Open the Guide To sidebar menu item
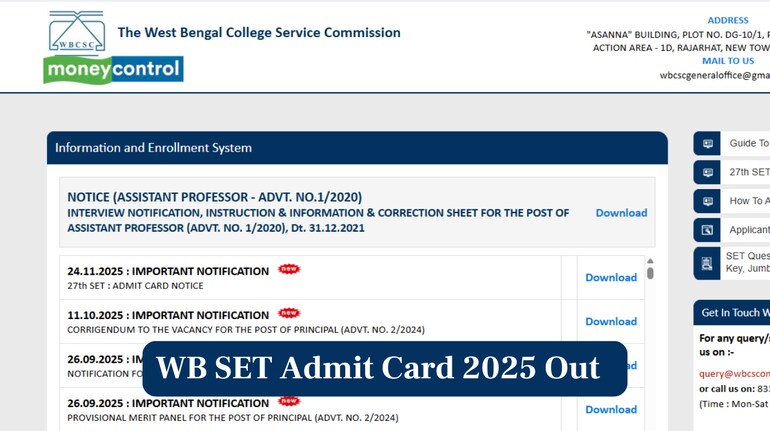 pos(748,143)
